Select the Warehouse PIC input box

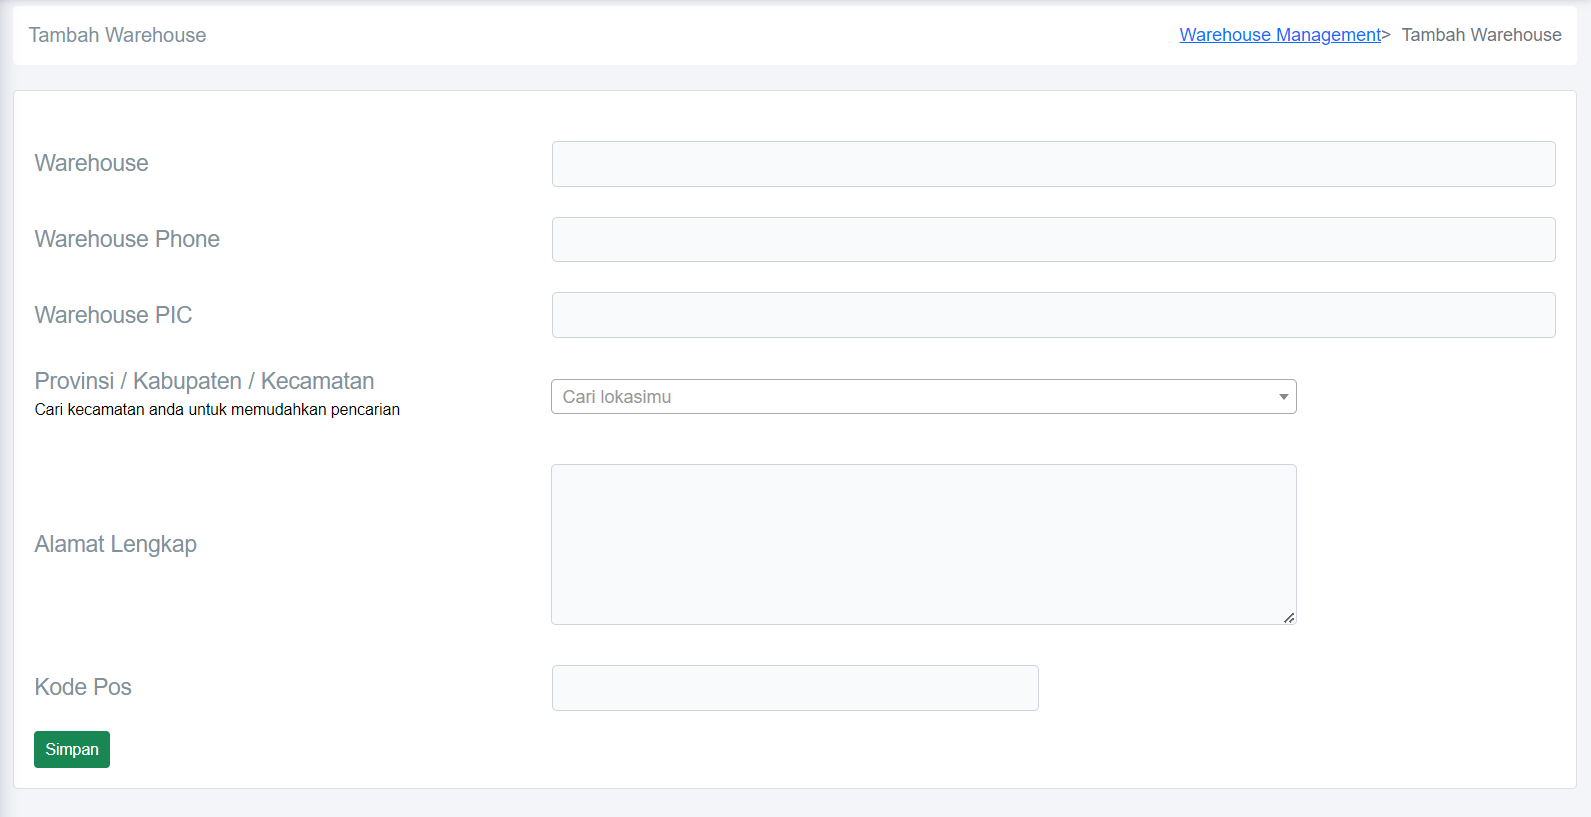(x=1053, y=315)
